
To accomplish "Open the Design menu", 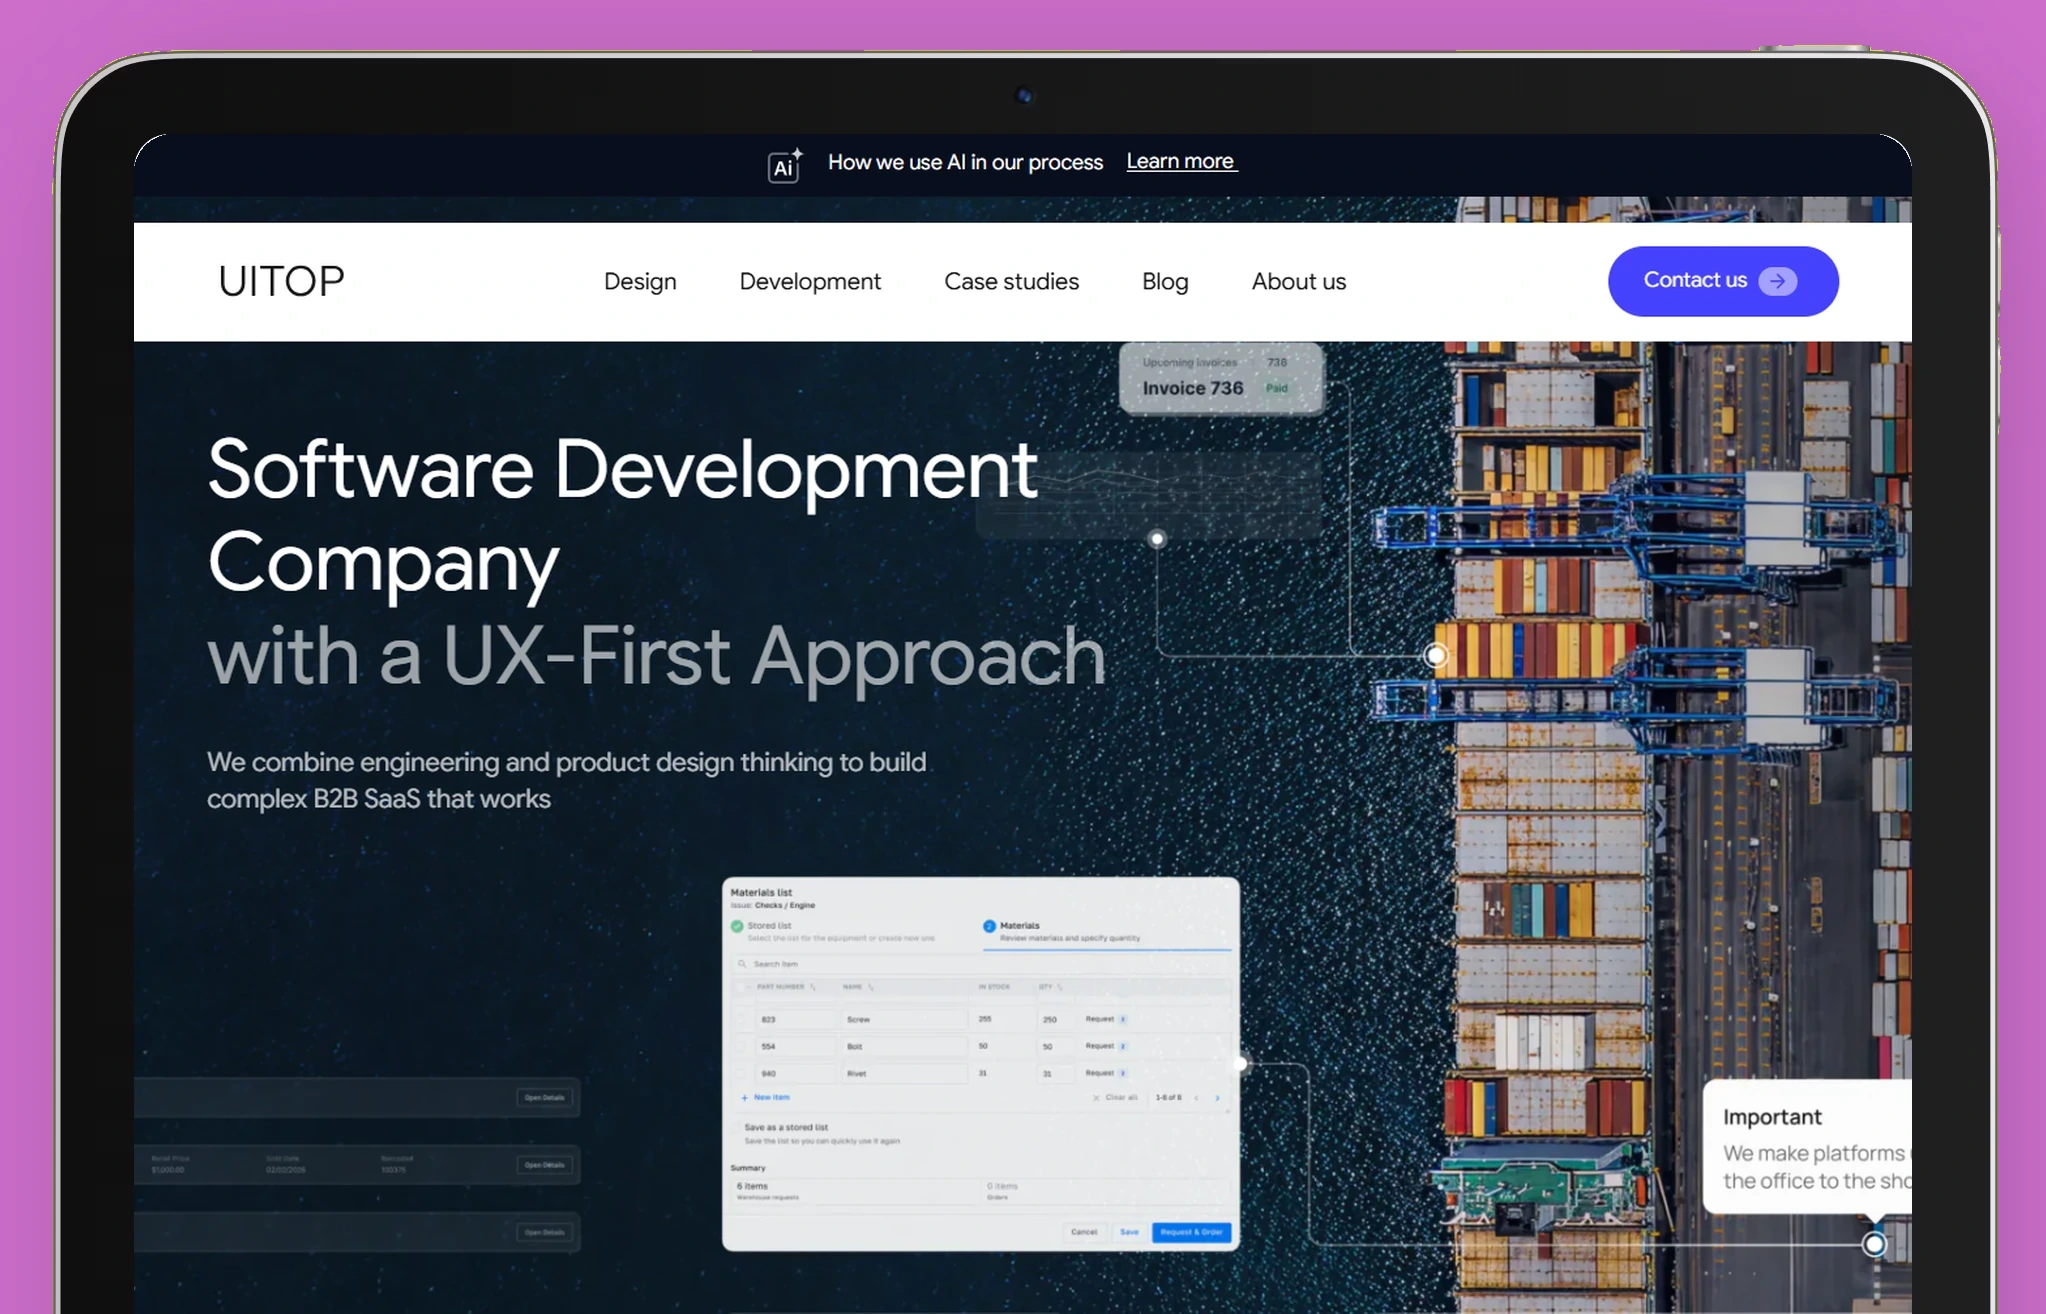I will pos(640,282).
